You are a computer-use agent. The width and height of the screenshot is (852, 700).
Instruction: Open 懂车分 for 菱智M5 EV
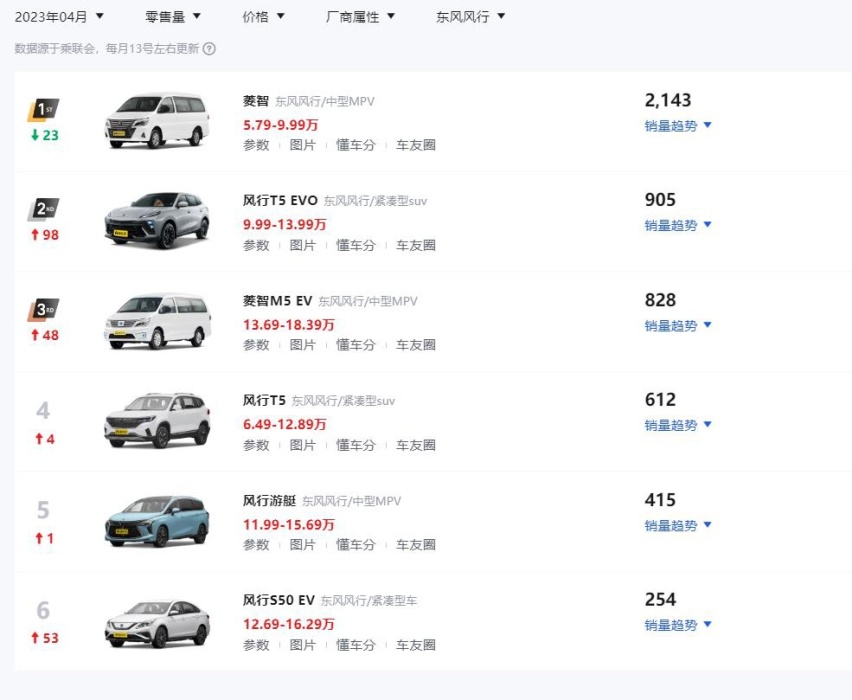[356, 345]
